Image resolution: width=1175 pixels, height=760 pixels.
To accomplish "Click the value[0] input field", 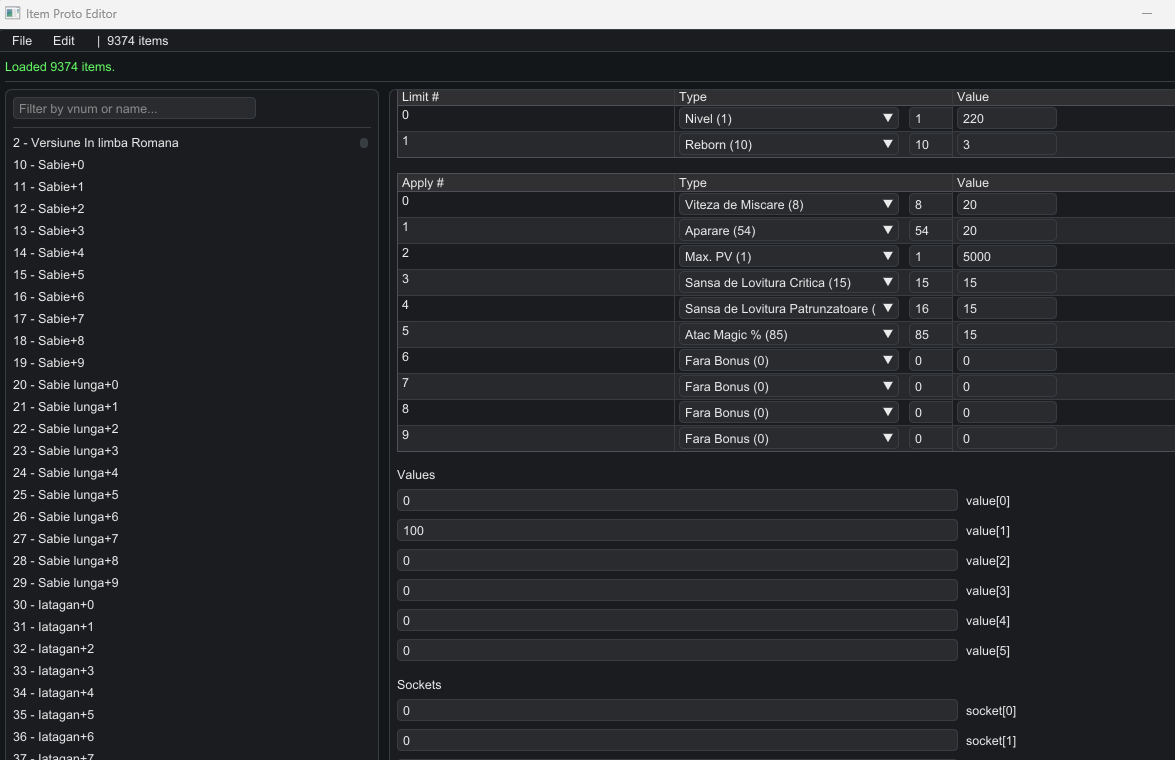I will 677,501.
